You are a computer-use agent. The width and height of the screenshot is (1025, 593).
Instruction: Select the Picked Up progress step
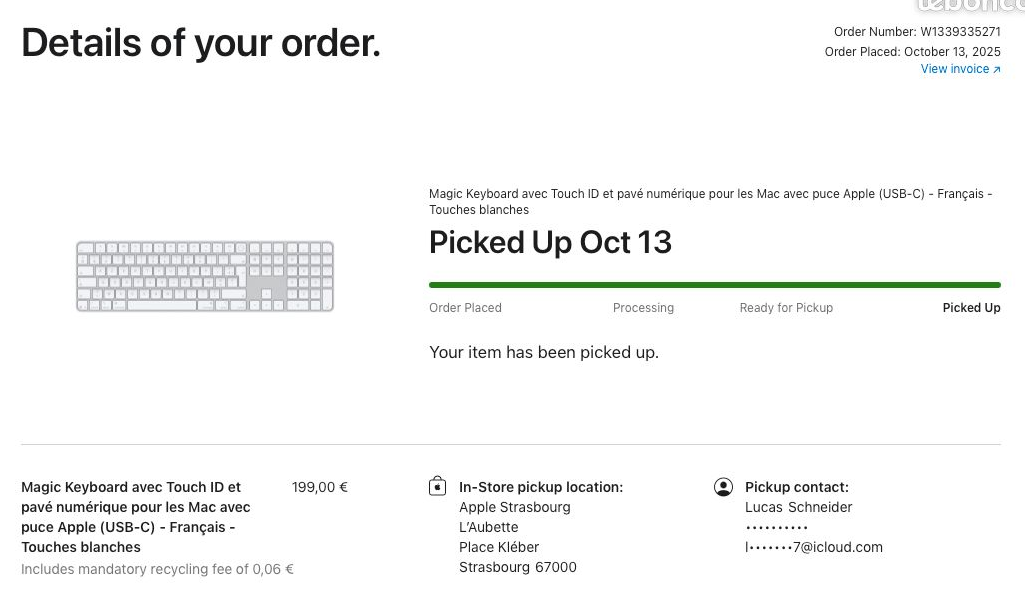click(971, 308)
